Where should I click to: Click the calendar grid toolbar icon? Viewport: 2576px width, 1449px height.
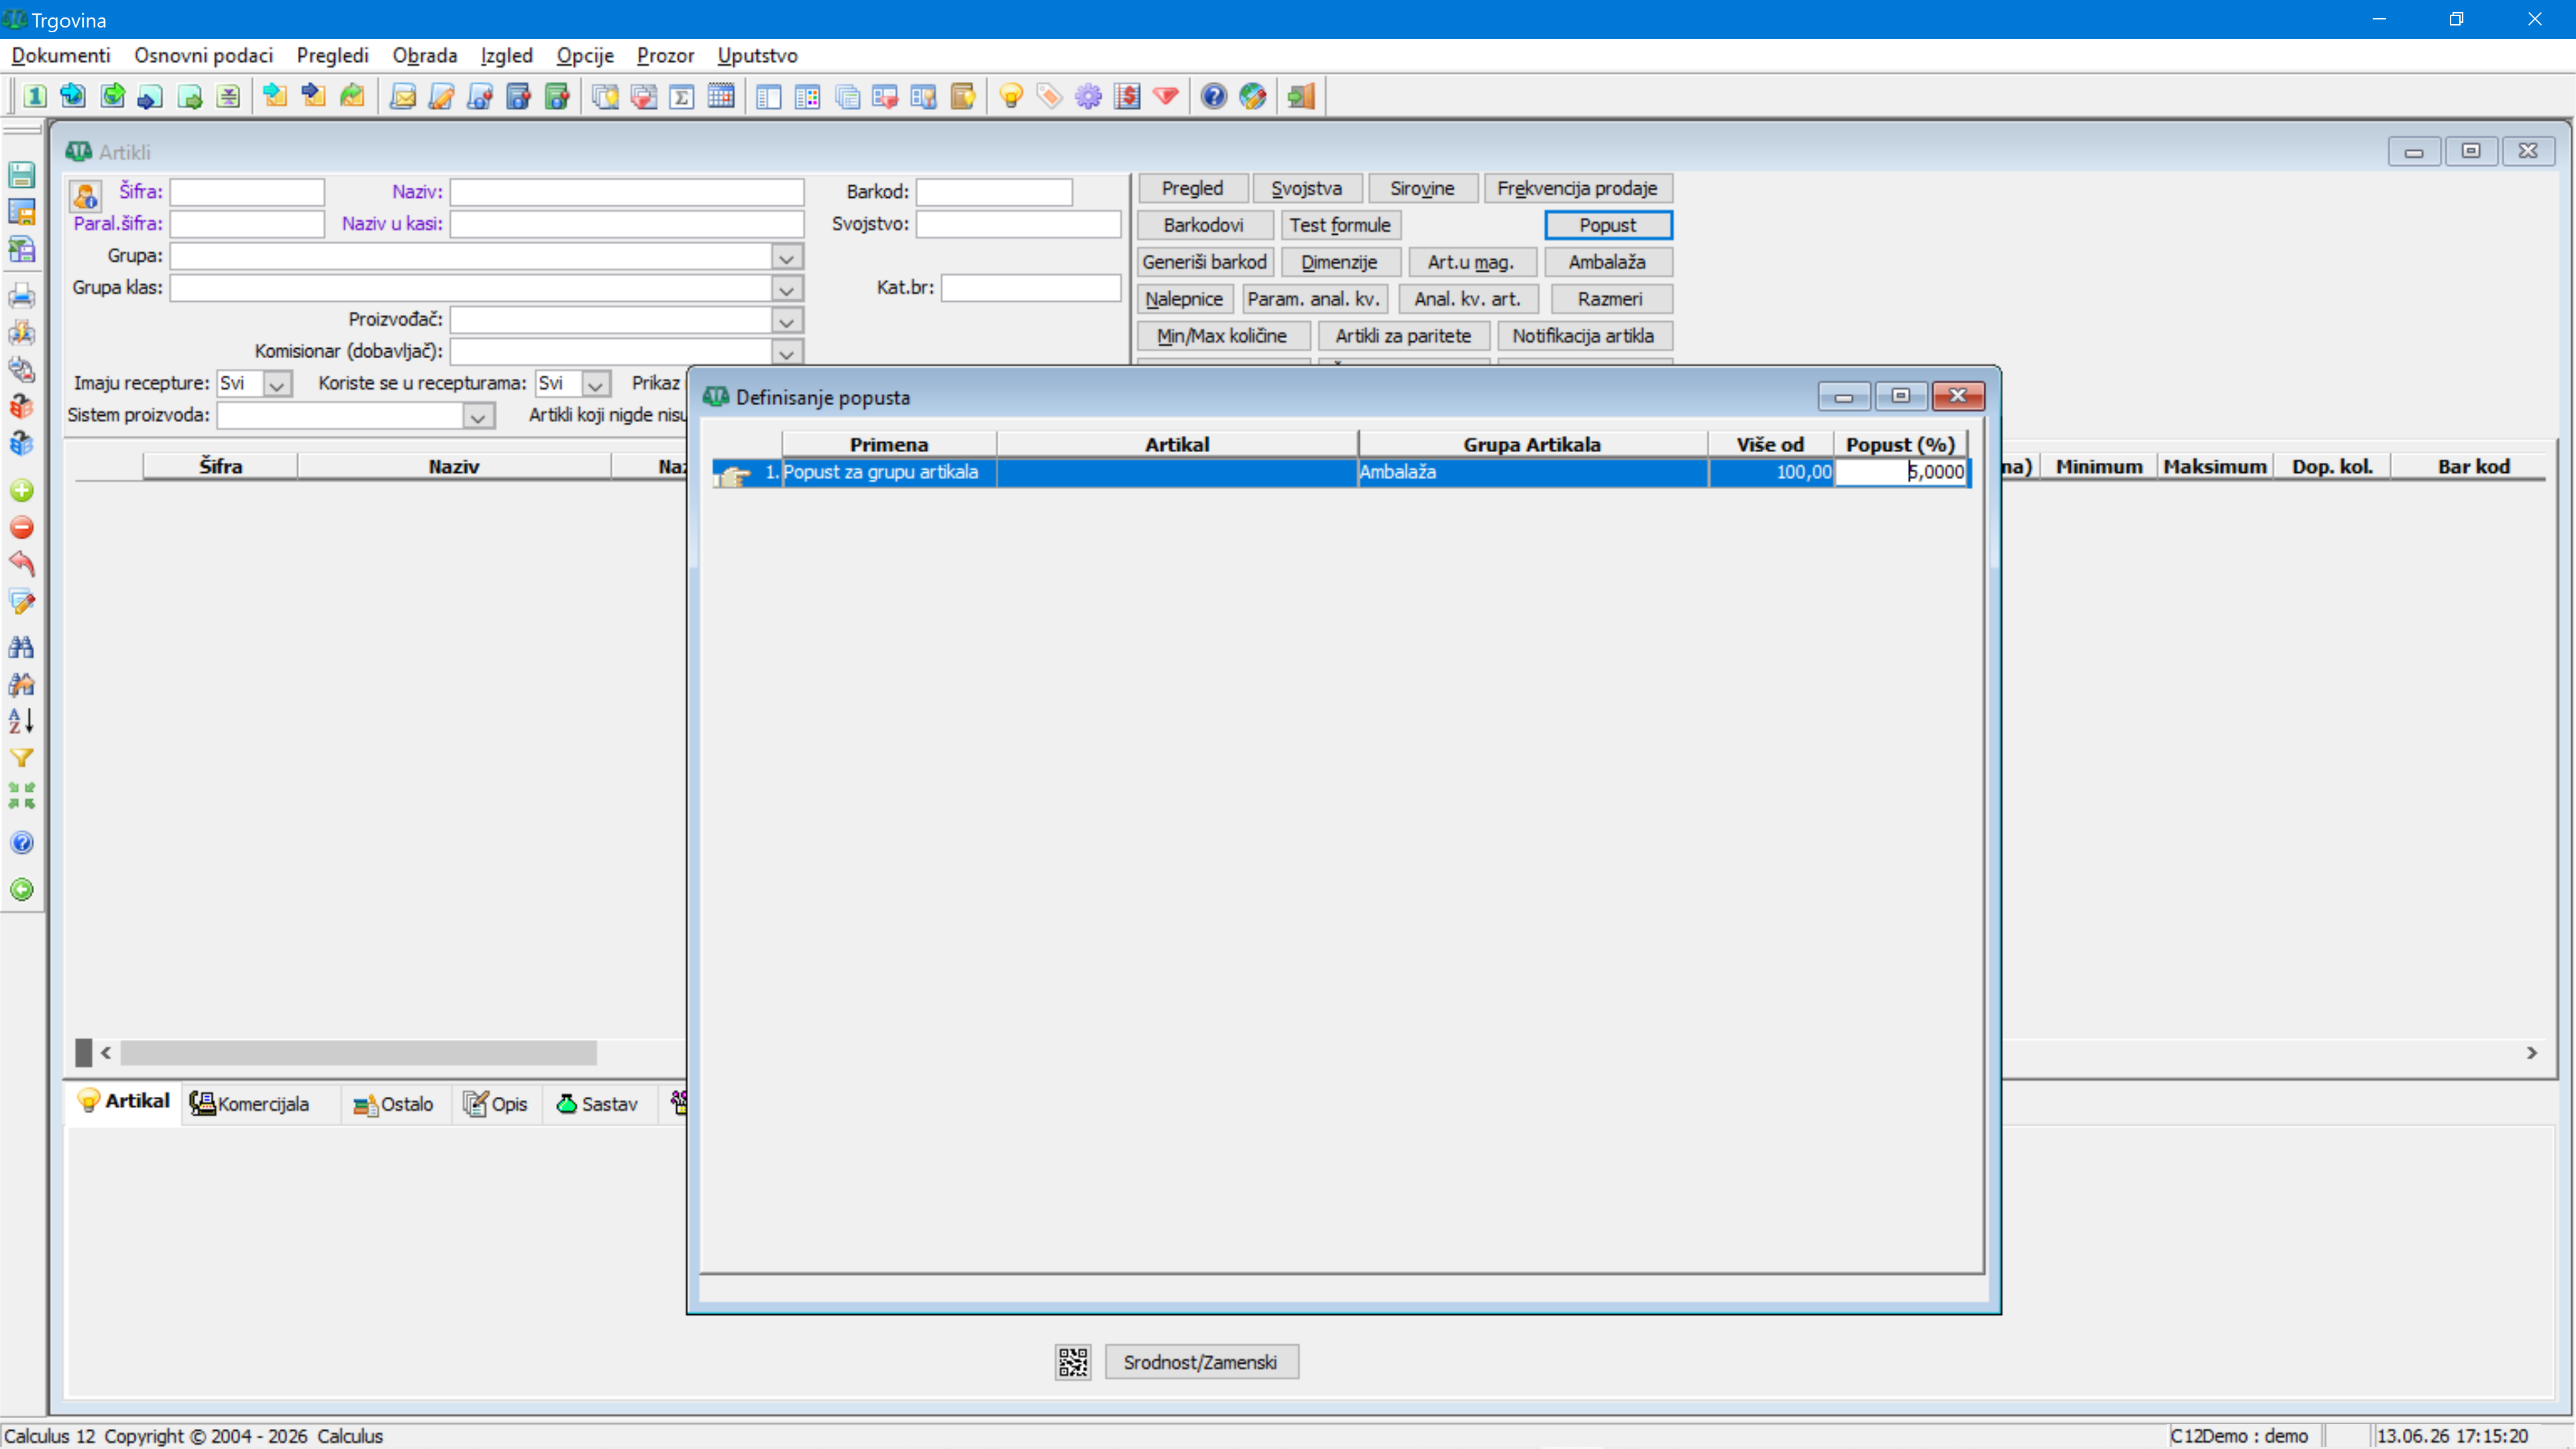click(721, 96)
